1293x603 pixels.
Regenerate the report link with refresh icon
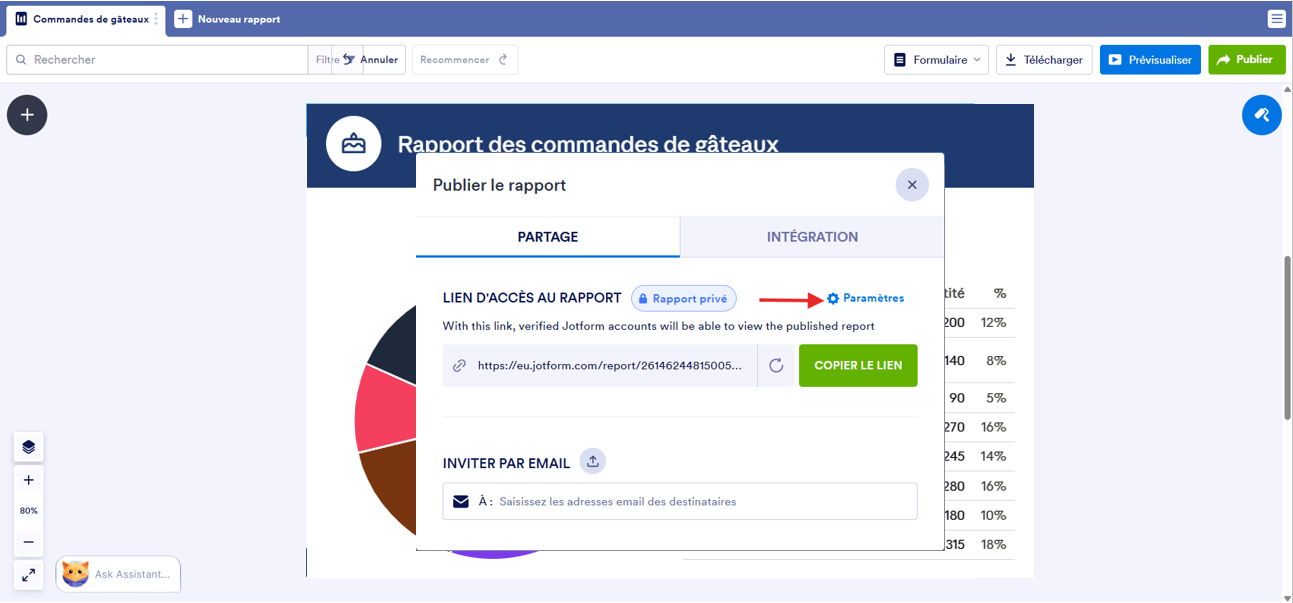(x=776, y=366)
